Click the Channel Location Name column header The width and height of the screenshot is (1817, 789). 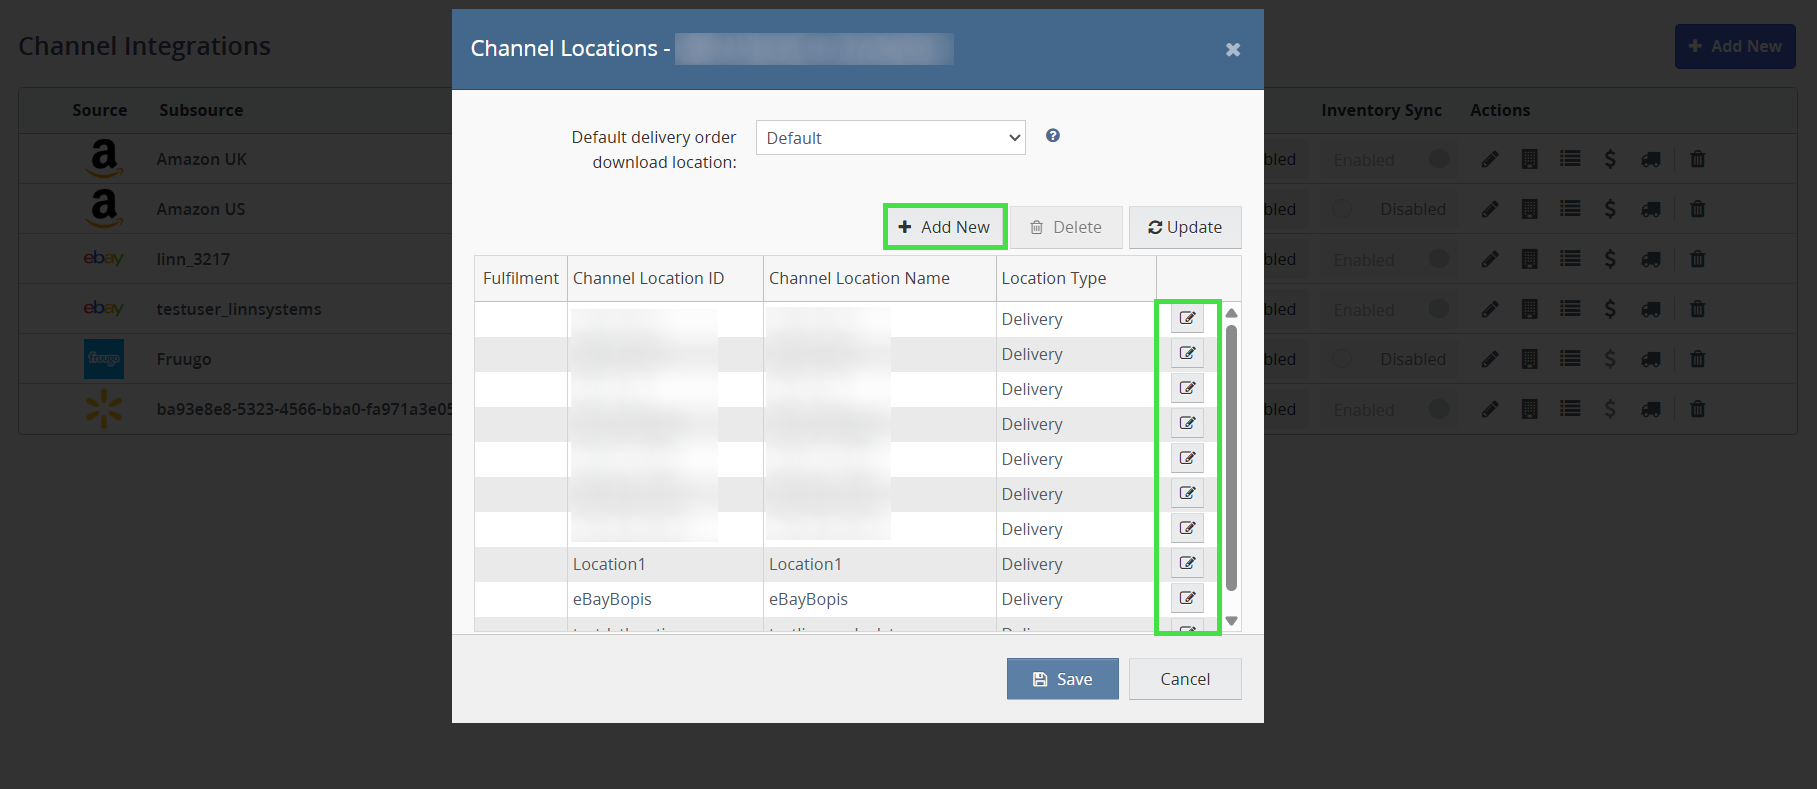click(x=880, y=278)
